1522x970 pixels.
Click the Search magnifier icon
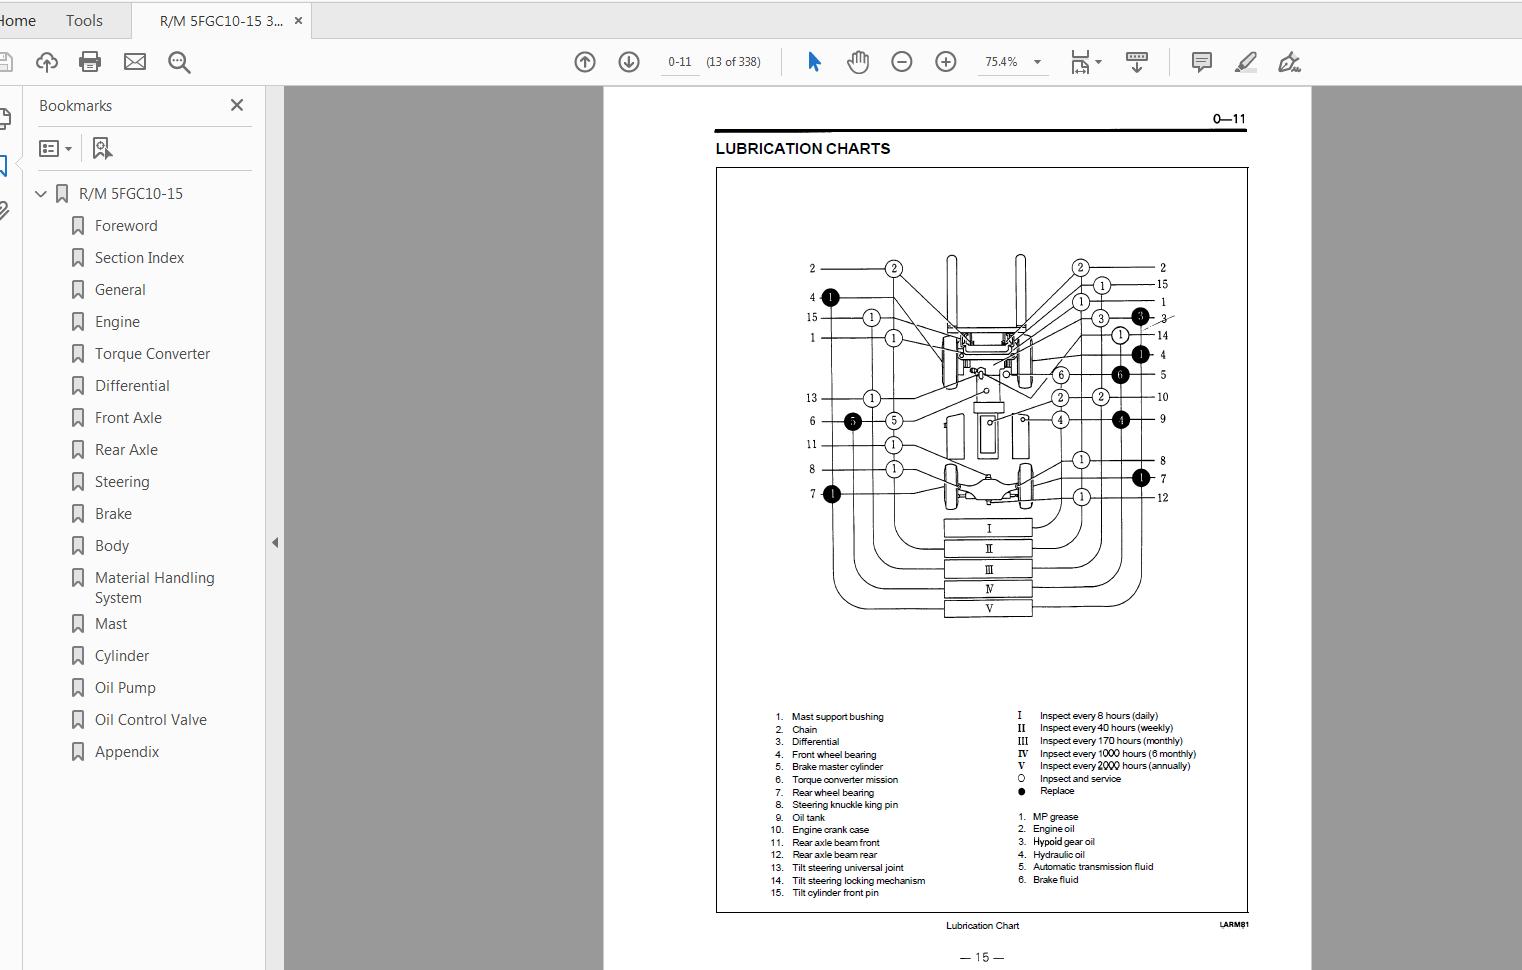click(x=180, y=61)
